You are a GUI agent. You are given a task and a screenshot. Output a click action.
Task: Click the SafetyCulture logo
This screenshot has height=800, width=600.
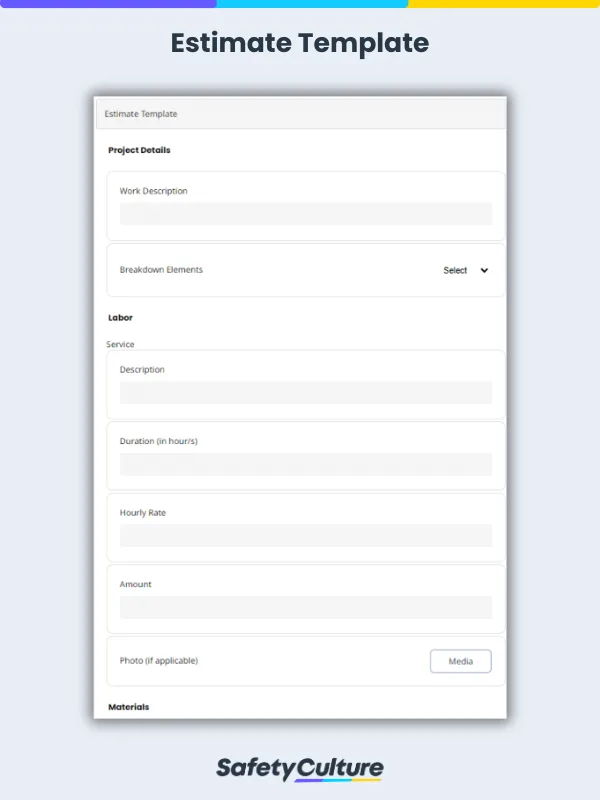pos(300,768)
